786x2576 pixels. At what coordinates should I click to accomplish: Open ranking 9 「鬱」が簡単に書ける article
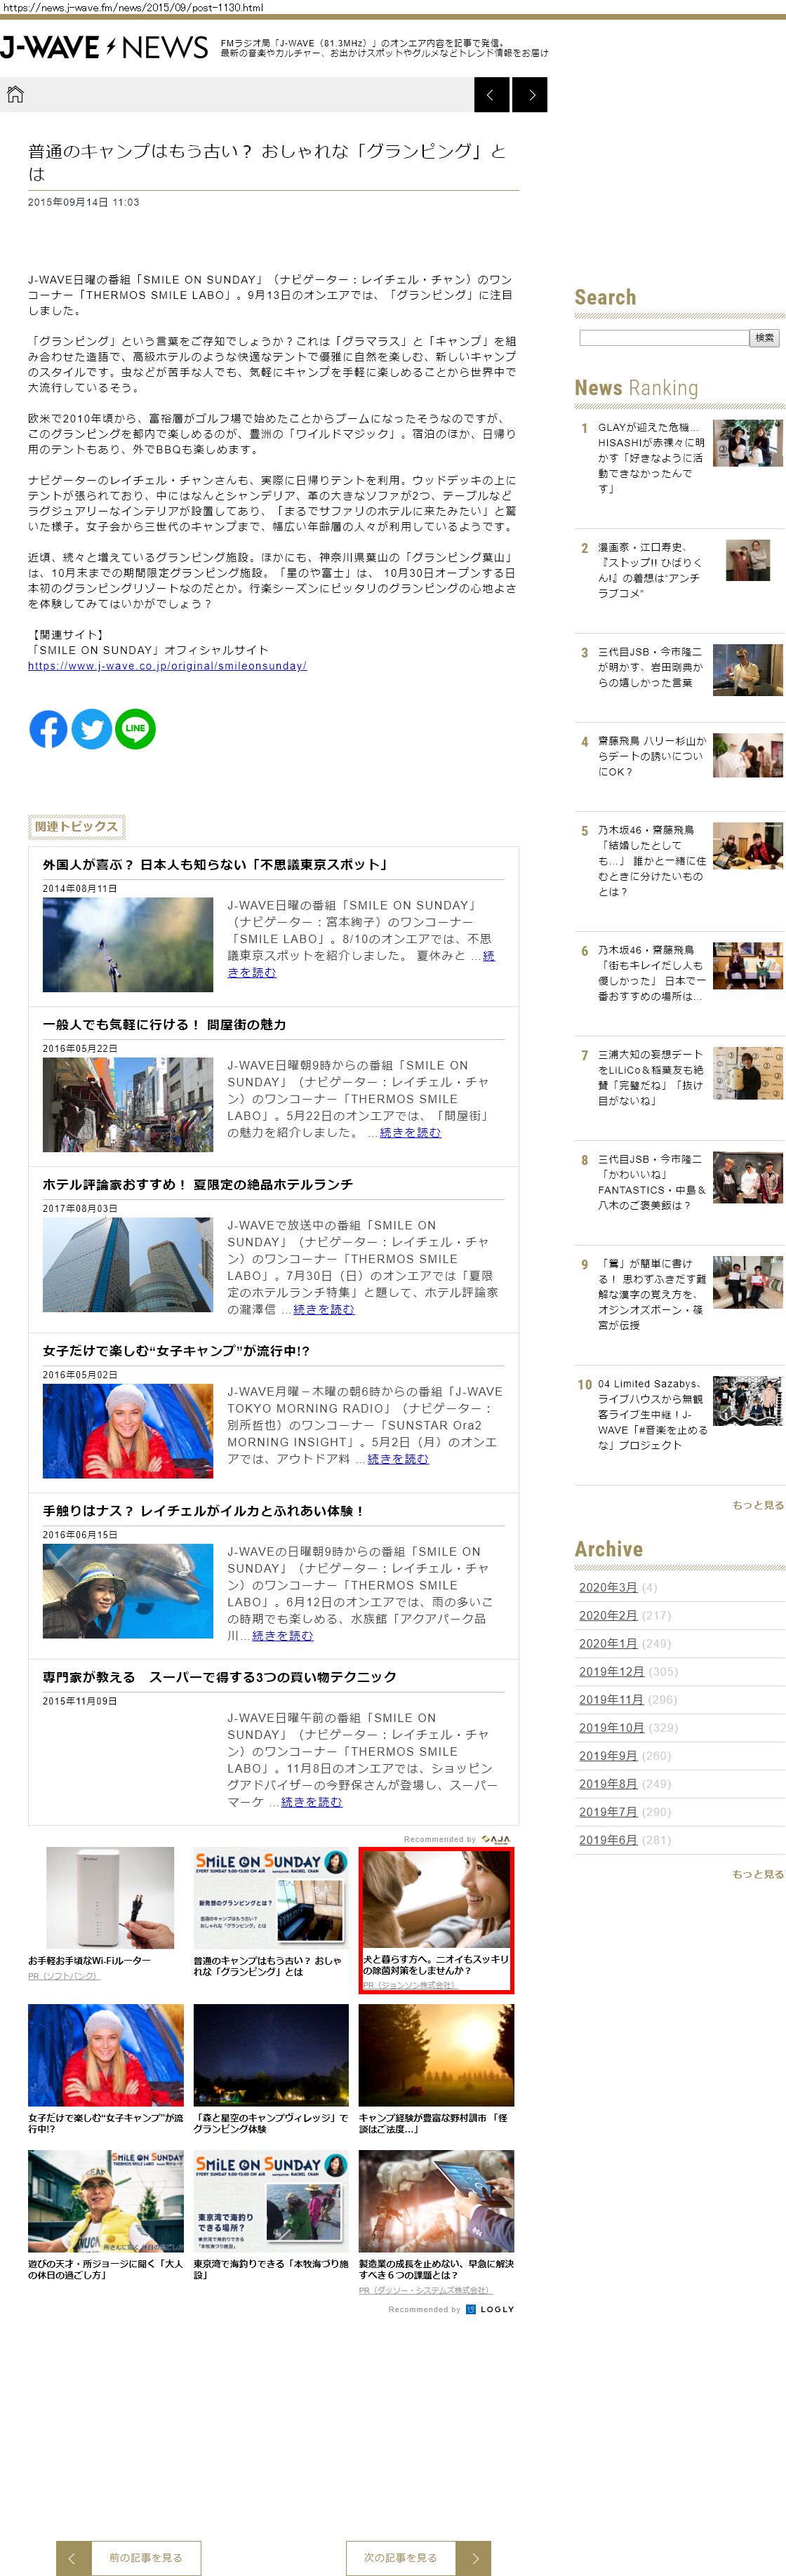[651, 1295]
